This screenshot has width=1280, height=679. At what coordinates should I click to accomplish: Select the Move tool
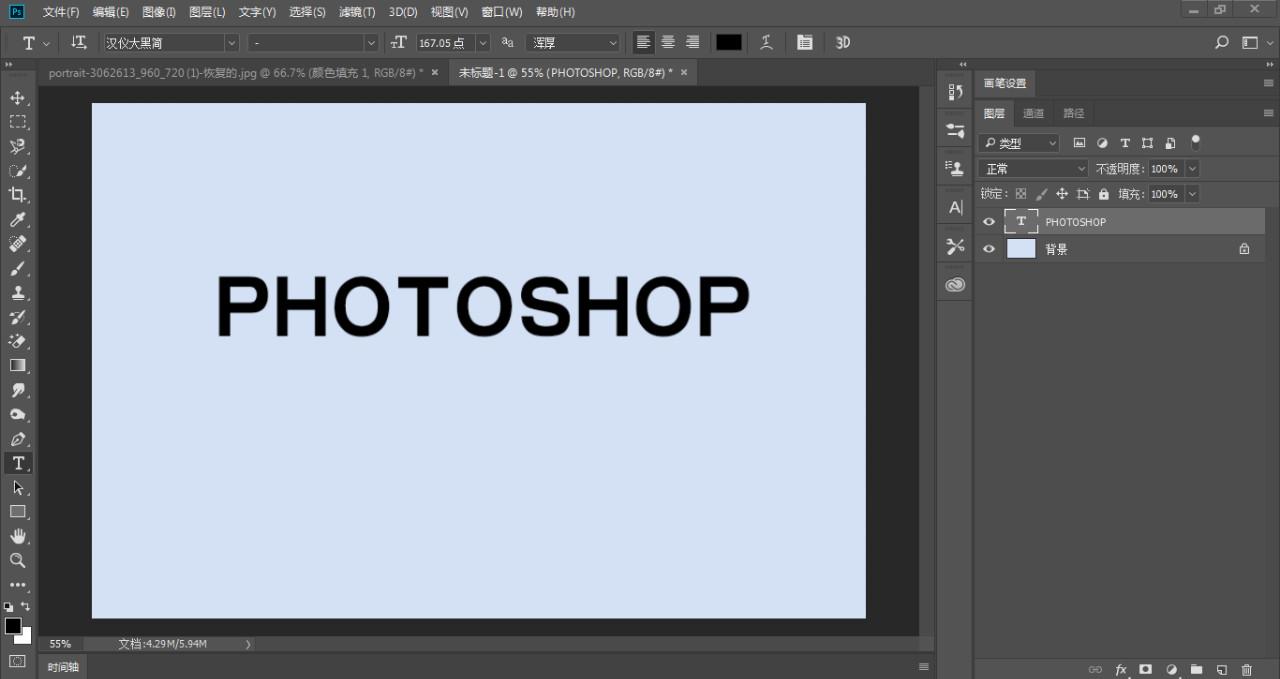[x=17, y=98]
